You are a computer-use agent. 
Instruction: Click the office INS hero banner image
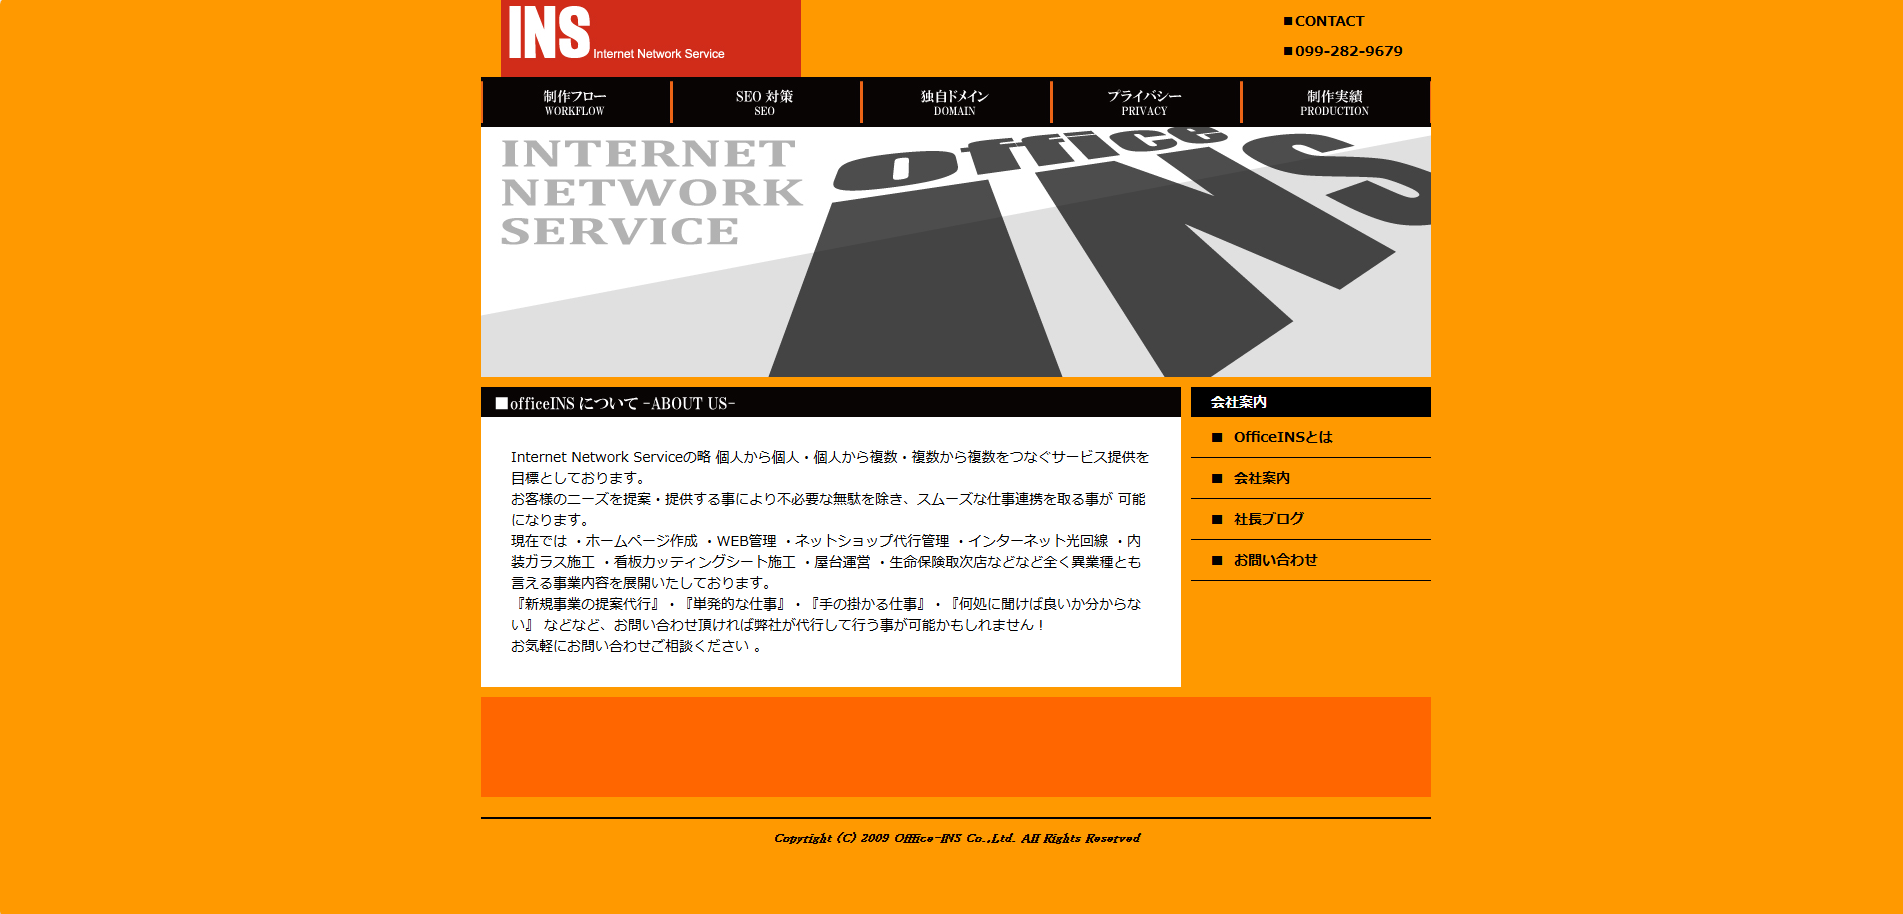(x=956, y=252)
